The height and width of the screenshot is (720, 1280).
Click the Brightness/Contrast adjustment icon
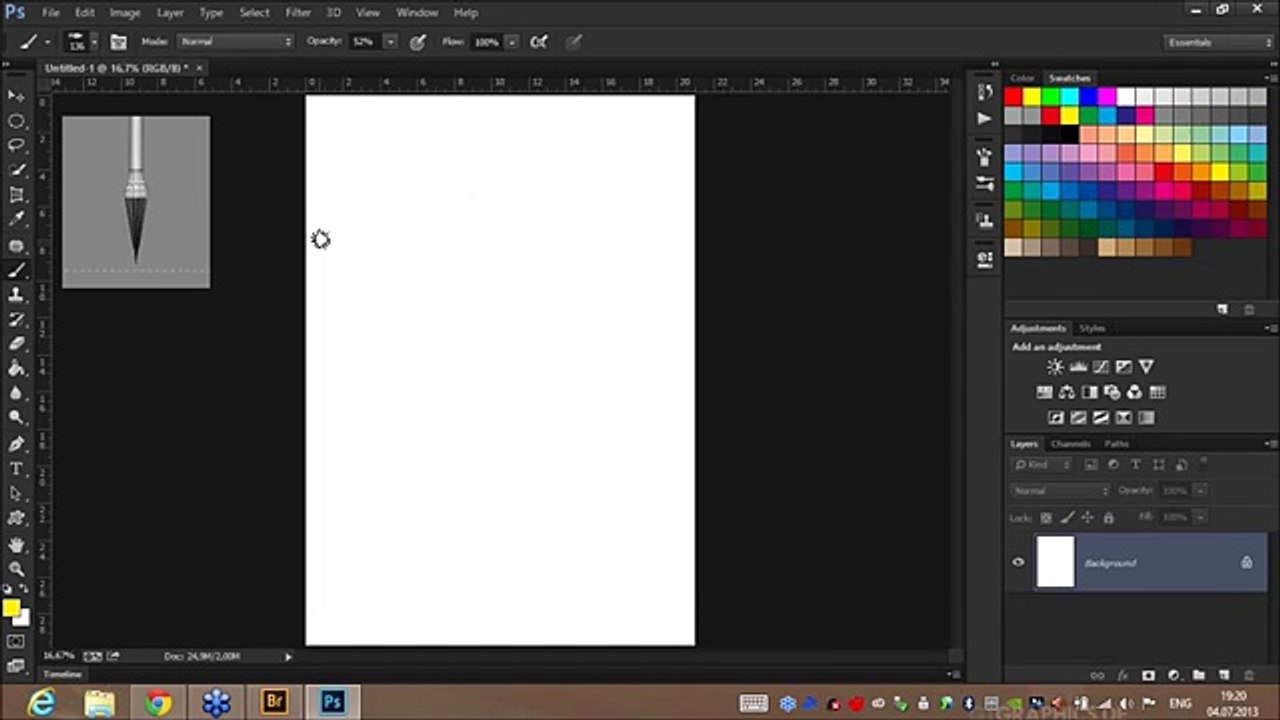click(1055, 367)
